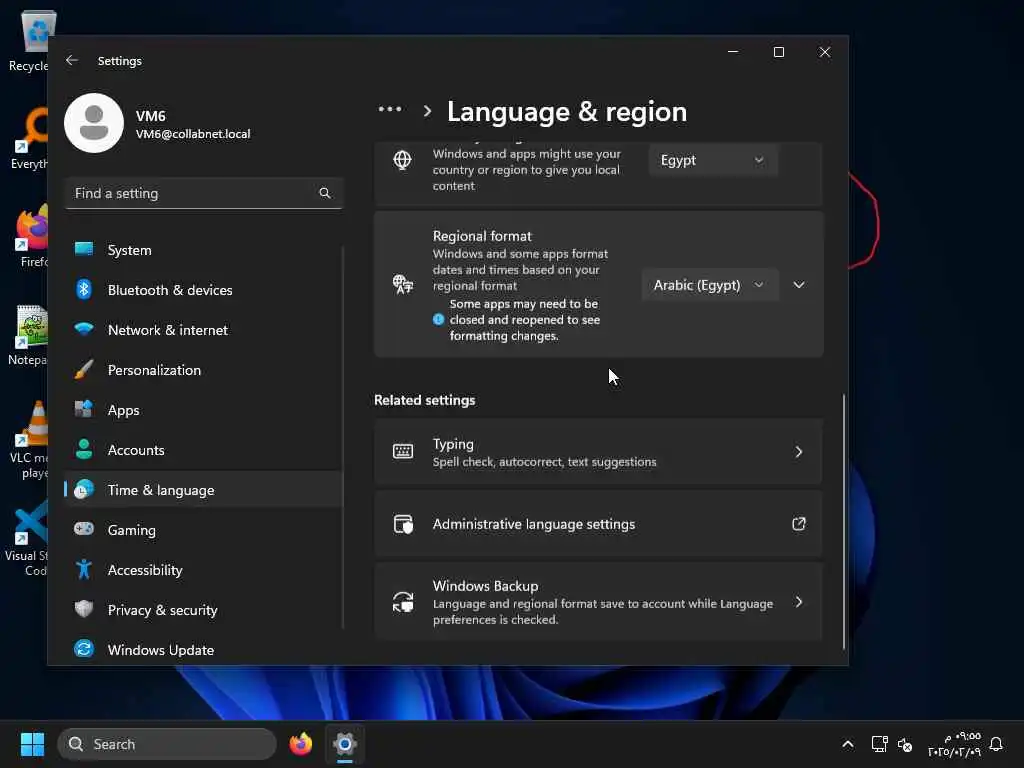Open Accessibility settings category
Screen dimensions: 1024x768
pyautogui.click(x=204, y=569)
